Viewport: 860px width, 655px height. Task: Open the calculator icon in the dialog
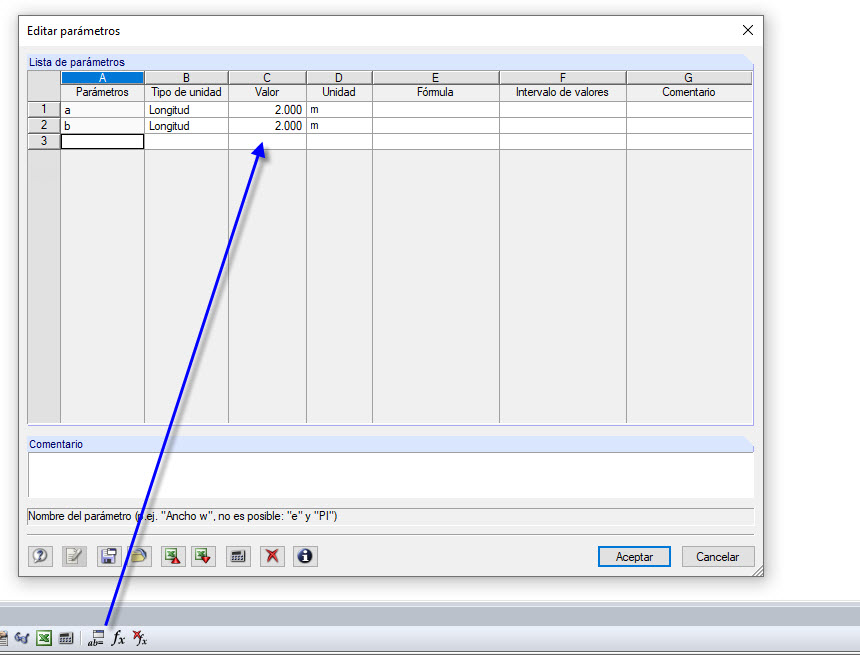coord(238,556)
